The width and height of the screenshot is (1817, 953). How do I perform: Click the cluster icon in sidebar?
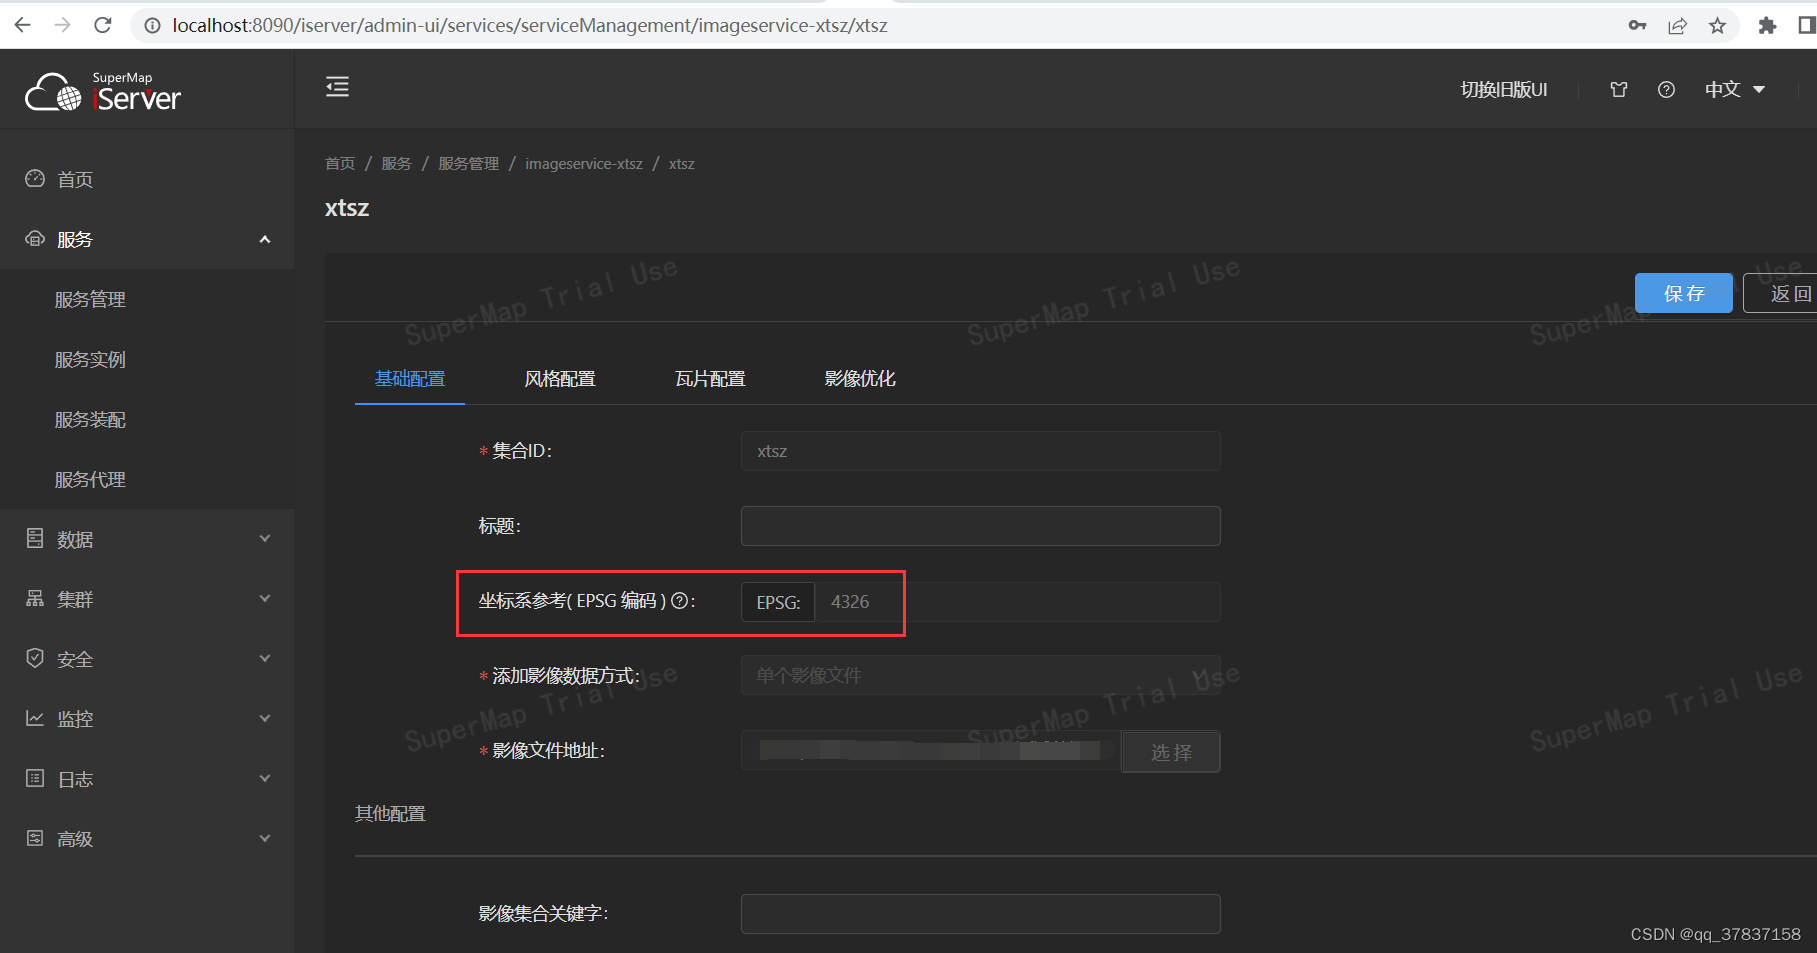(35, 599)
